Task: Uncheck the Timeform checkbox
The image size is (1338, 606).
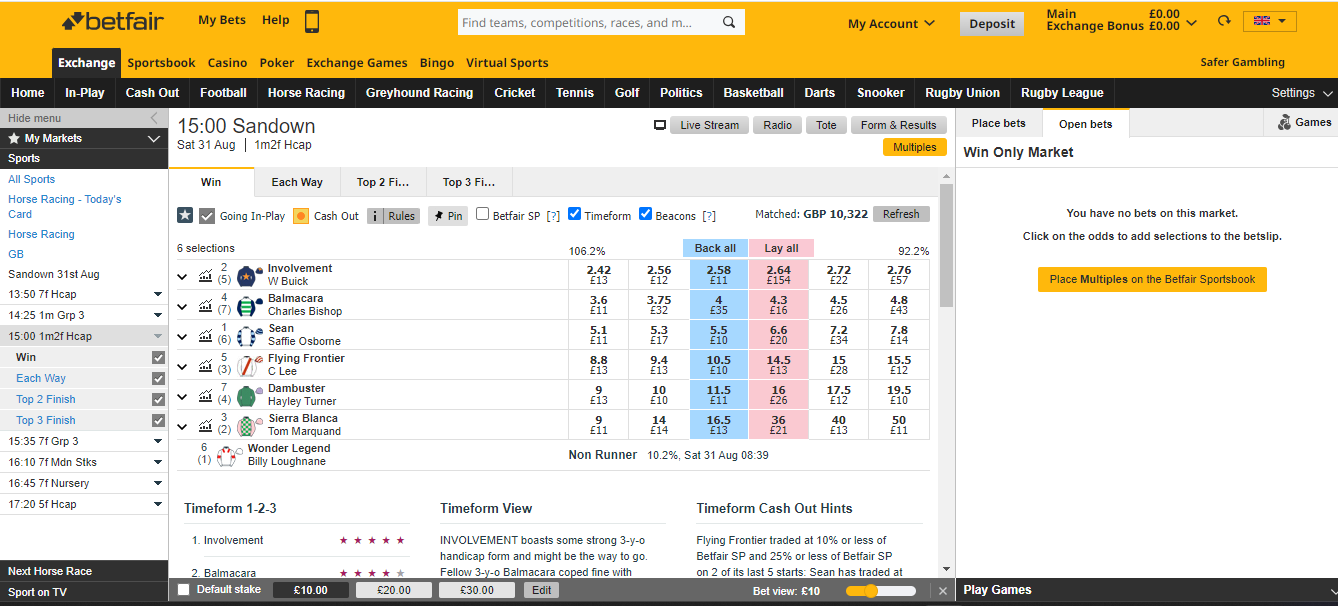Action: point(574,214)
